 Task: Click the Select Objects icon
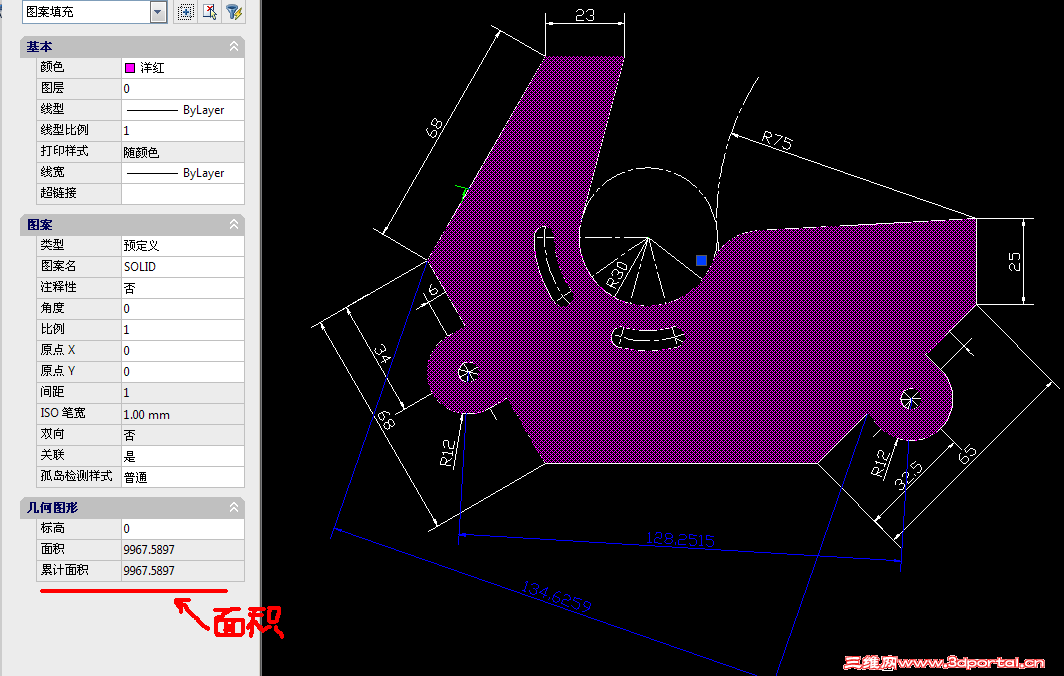(210, 12)
